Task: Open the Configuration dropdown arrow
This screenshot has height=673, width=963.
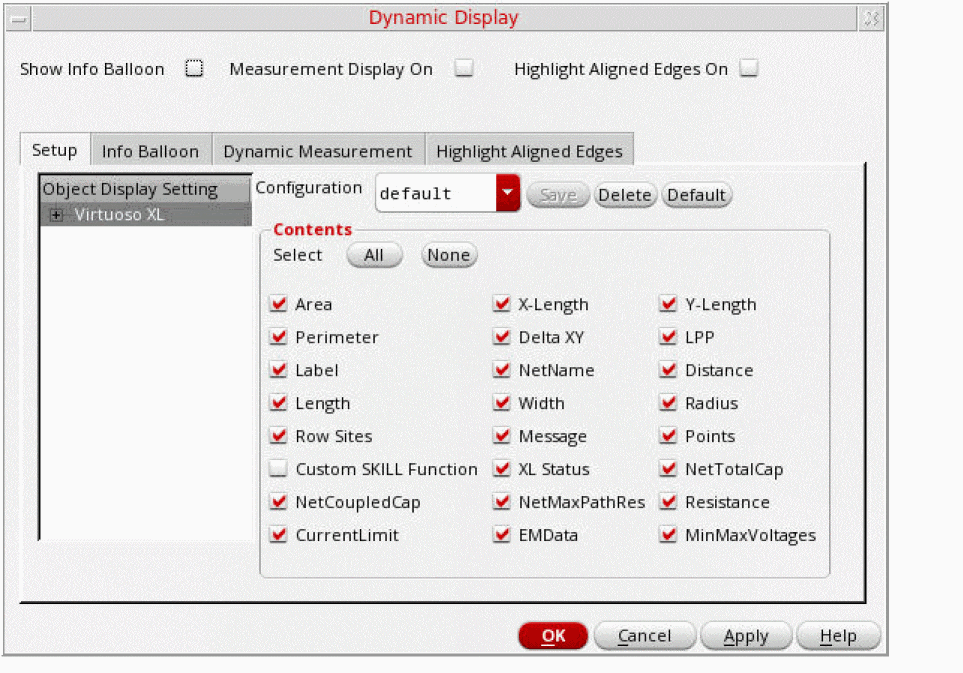Action: click(509, 194)
